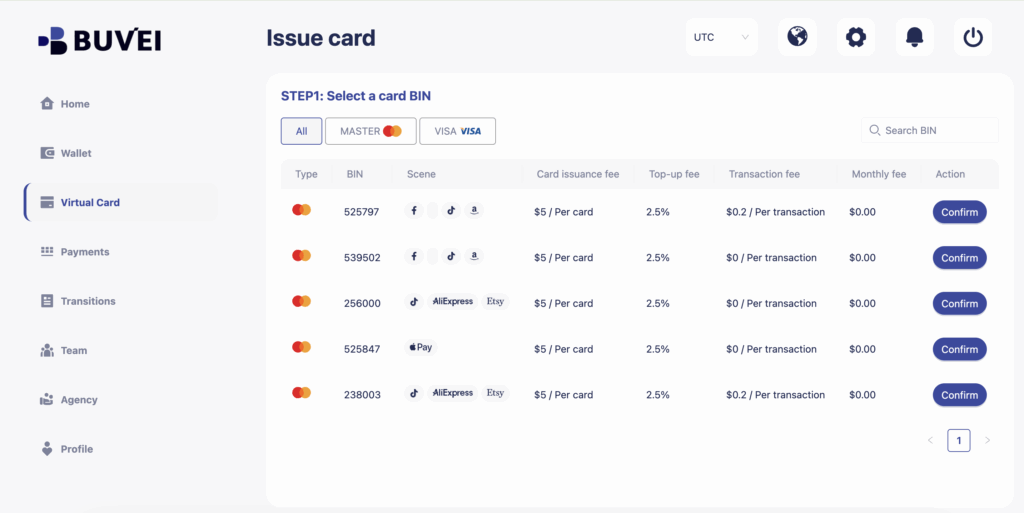The width and height of the screenshot is (1024, 513).
Task: Open the UTC timezone dropdown
Action: [x=721, y=38]
